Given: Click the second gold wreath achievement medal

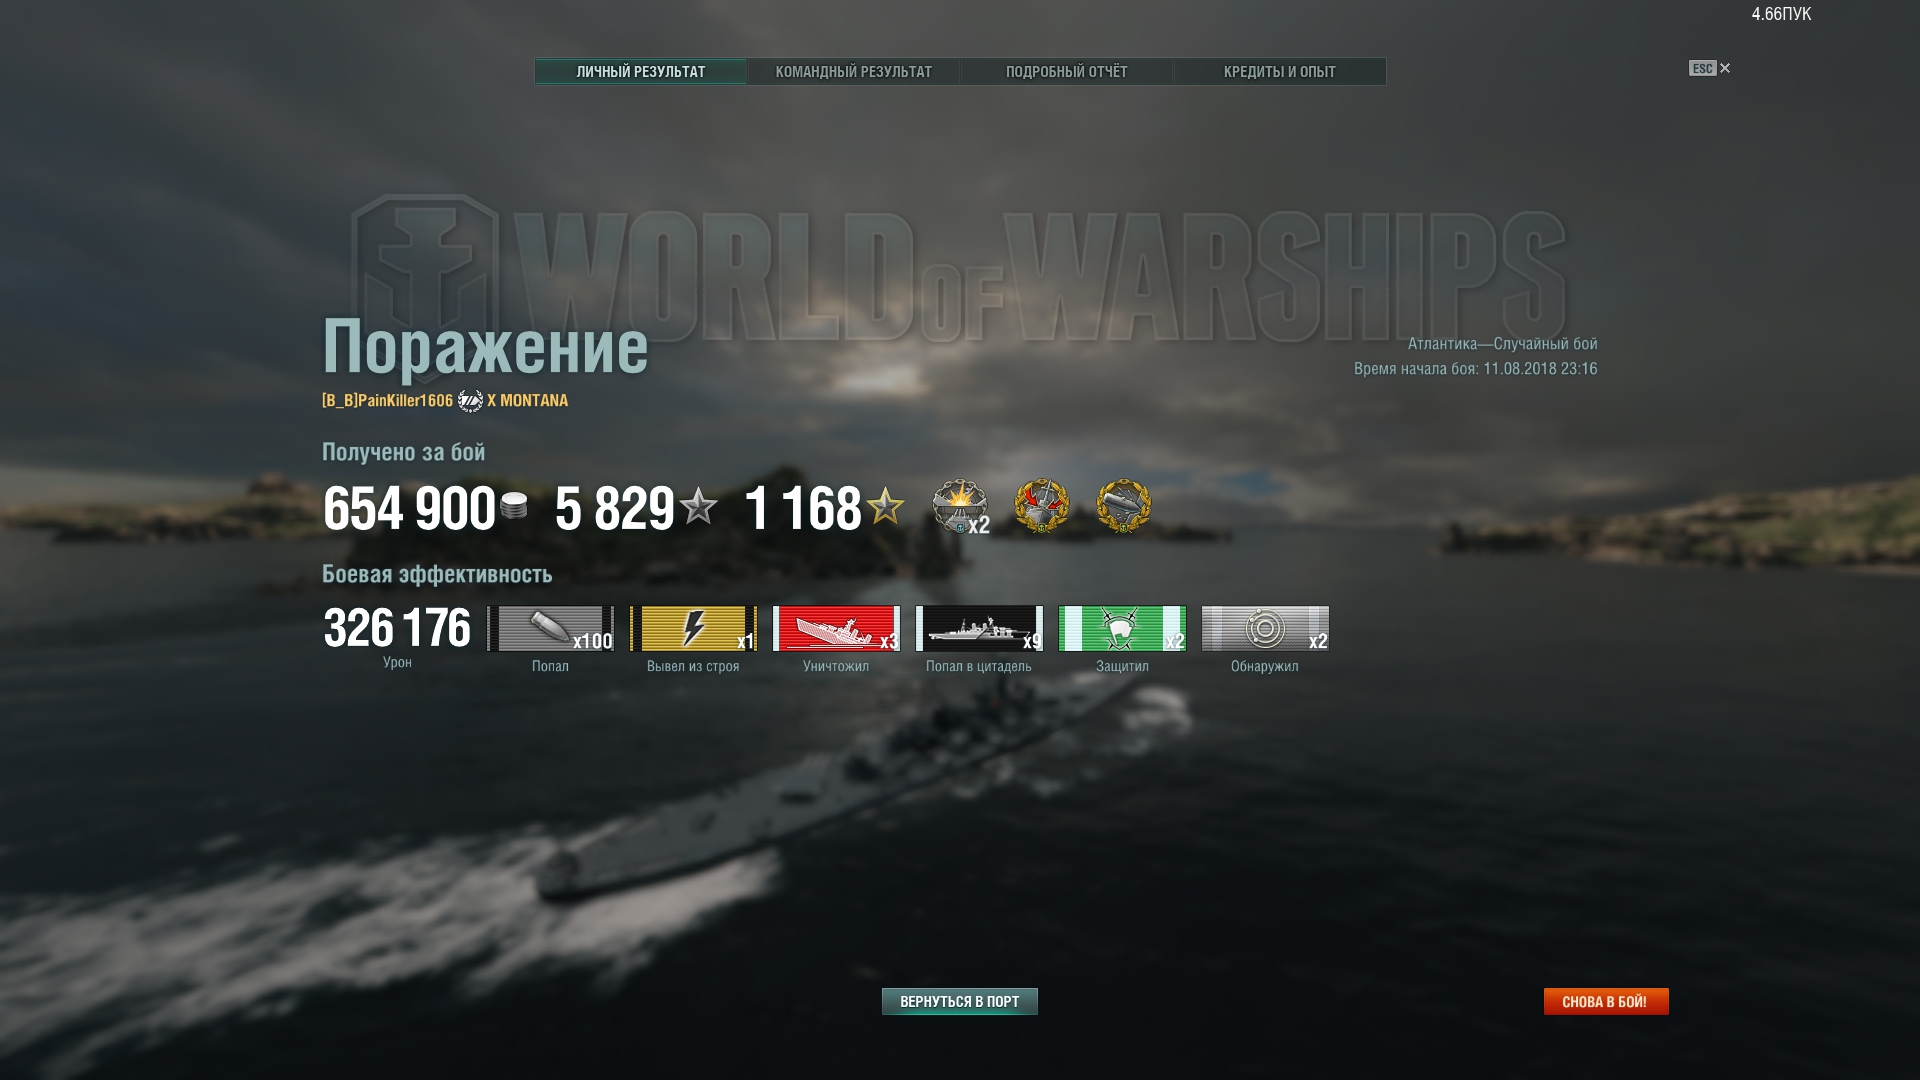Looking at the screenshot, I should (1042, 506).
